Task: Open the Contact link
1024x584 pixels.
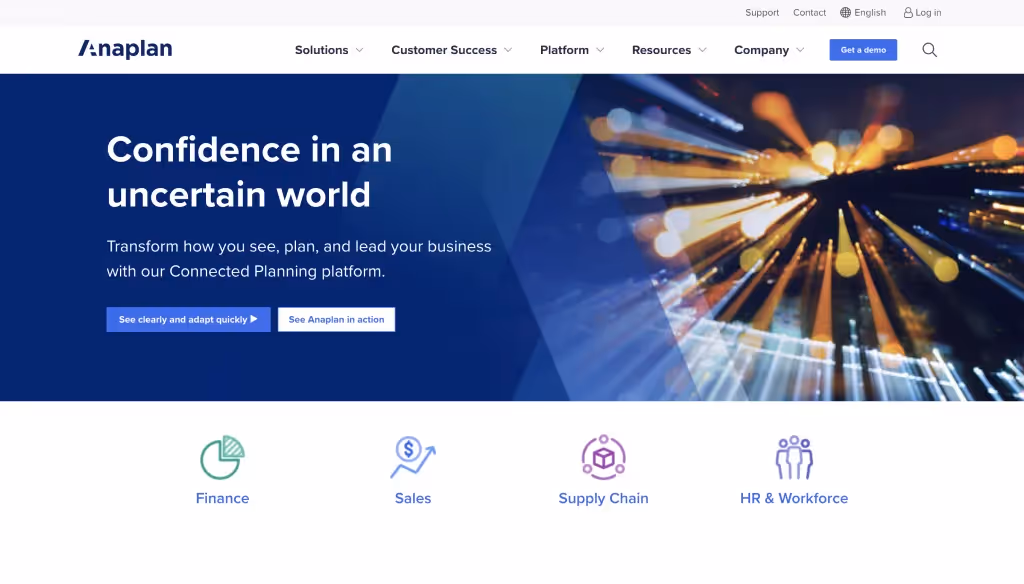Action: pos(809,12)
